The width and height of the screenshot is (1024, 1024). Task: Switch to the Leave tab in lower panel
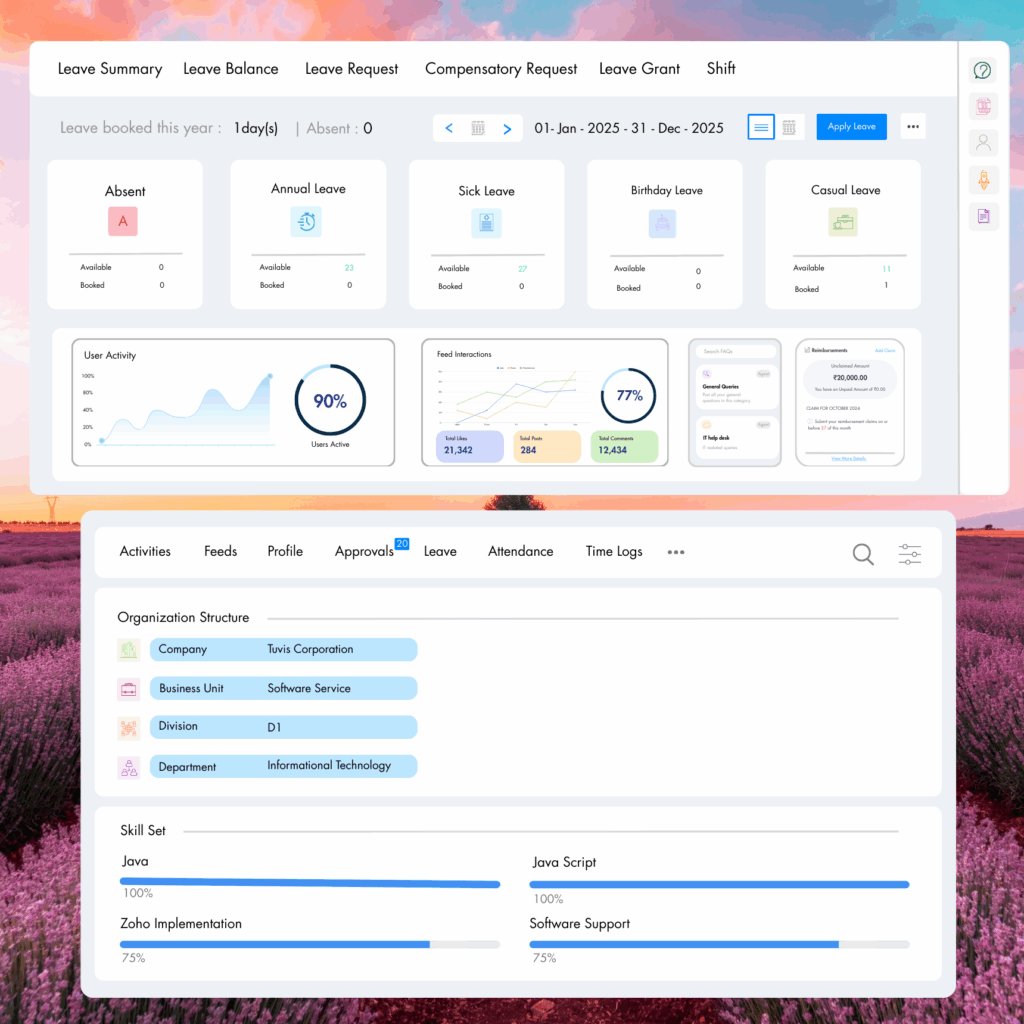pos(440,551)
